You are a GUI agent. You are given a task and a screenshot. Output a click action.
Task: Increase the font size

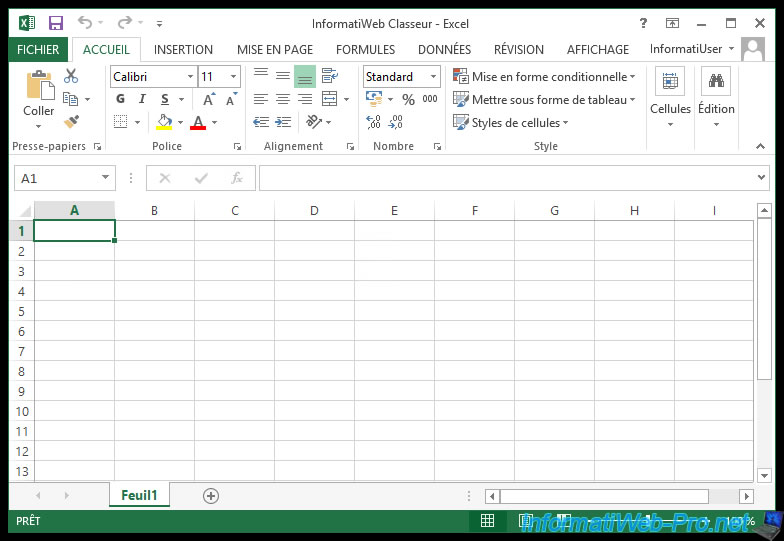[208, 99]
